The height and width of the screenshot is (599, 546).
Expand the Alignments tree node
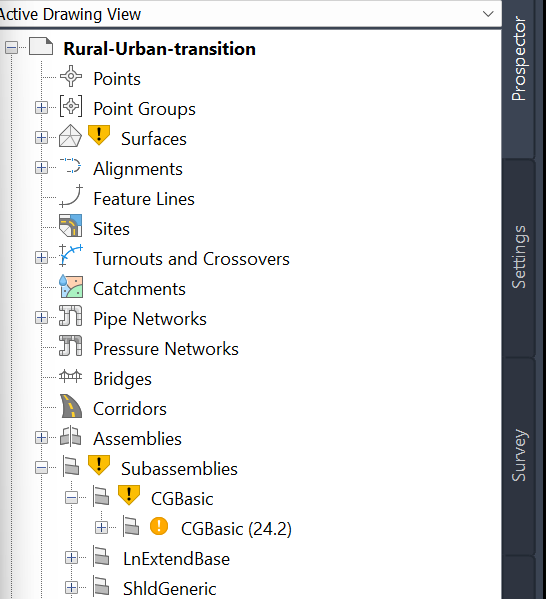pyautogui.click(x=41, y=168)
